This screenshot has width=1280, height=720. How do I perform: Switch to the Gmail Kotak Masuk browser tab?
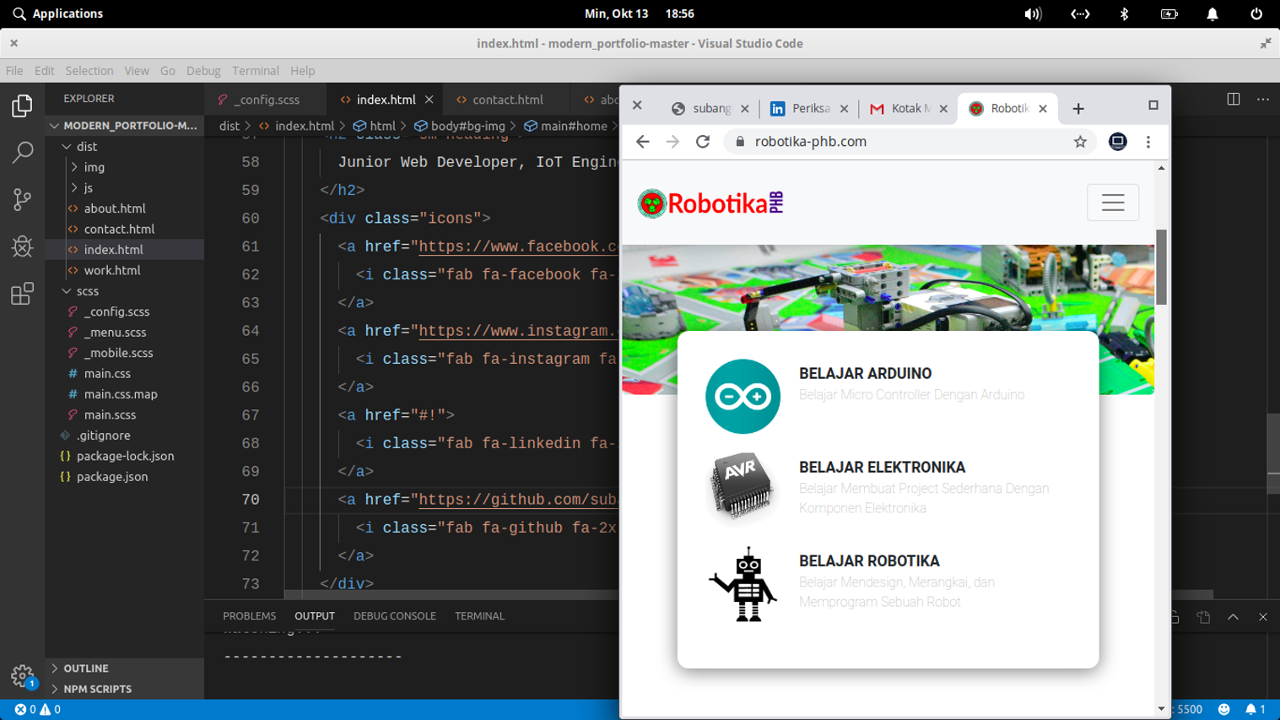908,108
